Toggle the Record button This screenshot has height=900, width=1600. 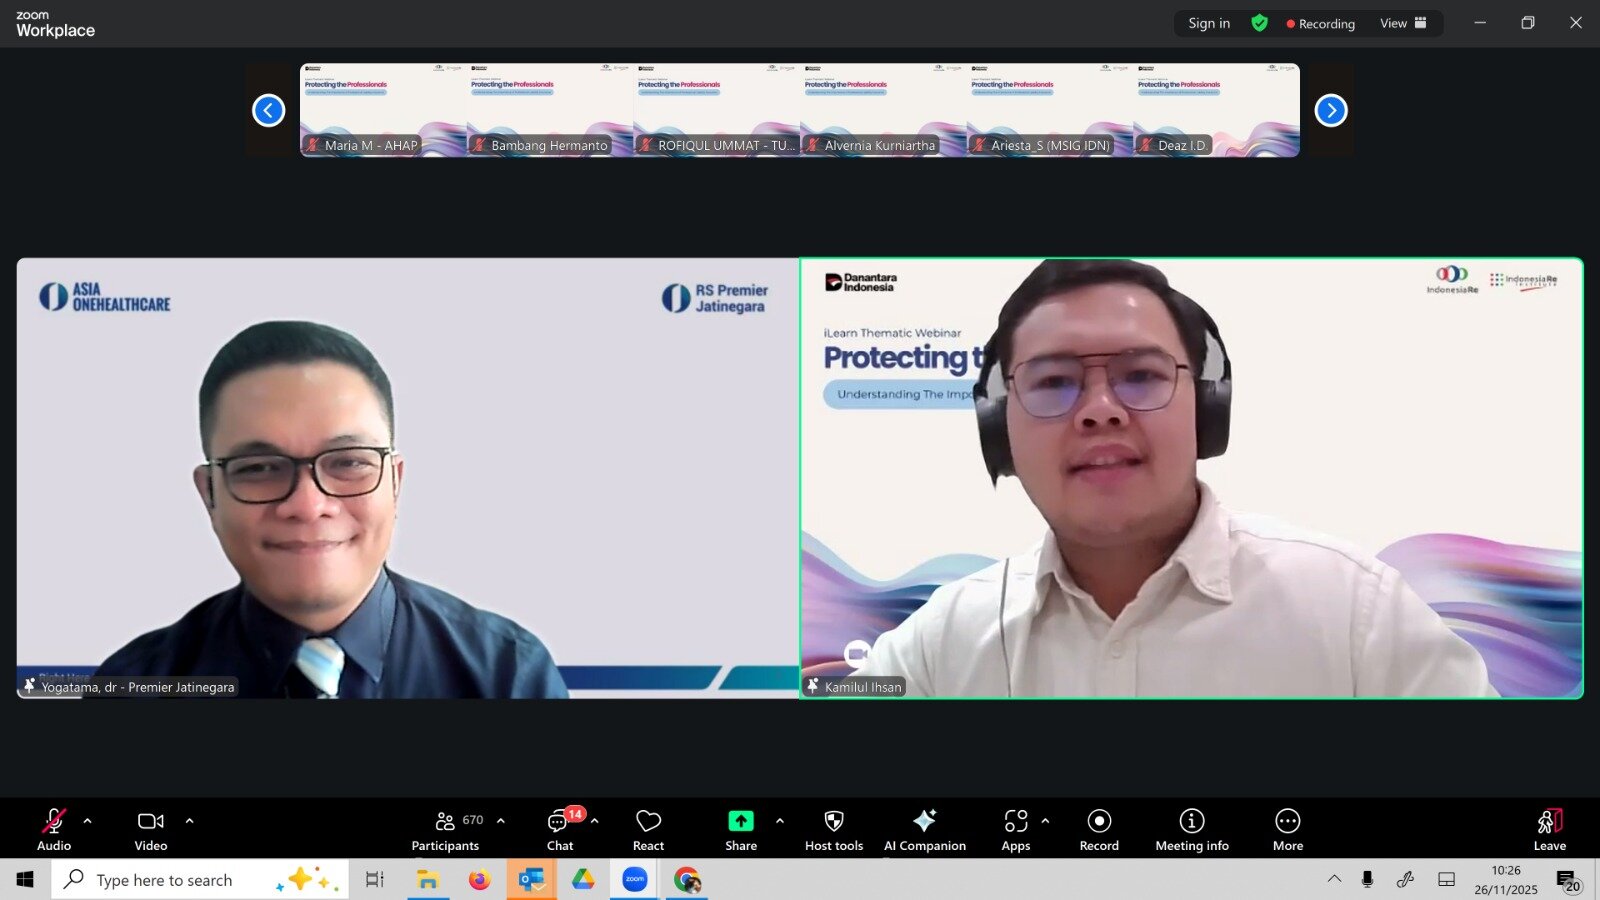click(x=1099, y=830)
